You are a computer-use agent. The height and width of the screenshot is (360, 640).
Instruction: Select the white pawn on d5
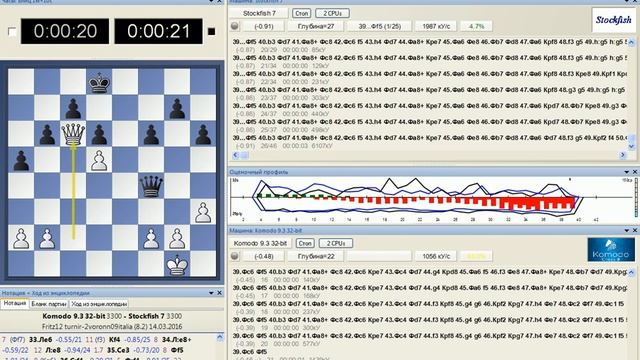tap(99, 160)
